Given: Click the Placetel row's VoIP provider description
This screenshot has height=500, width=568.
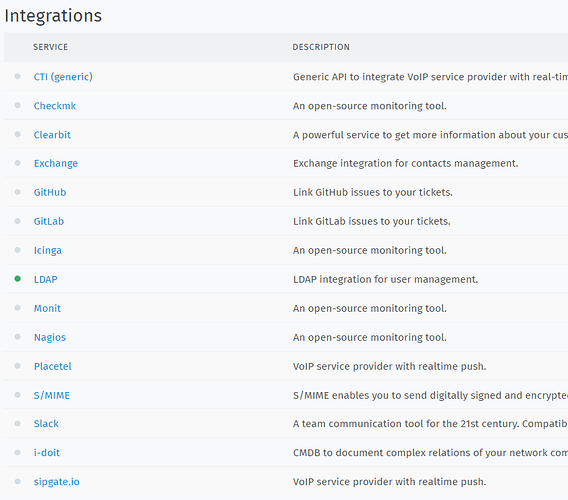Looking at the screenshot, I should tap(389, 366).
